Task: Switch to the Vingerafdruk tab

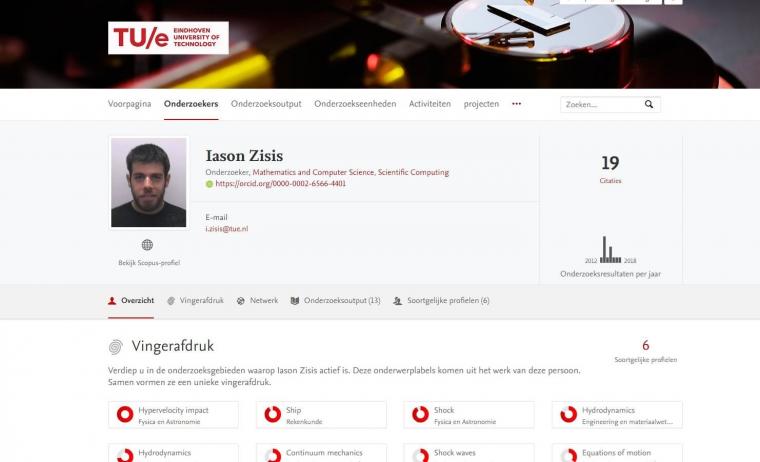Action: pyautogui.click(x=196, y=301)
